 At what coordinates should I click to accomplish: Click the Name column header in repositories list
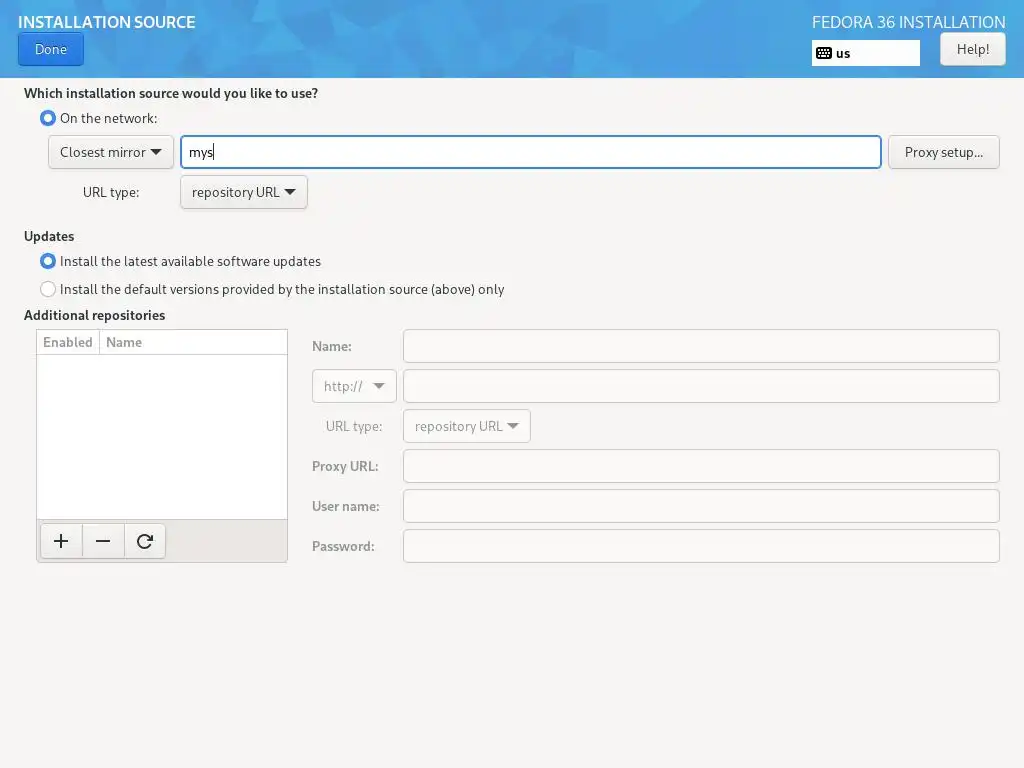pos(193,342)
